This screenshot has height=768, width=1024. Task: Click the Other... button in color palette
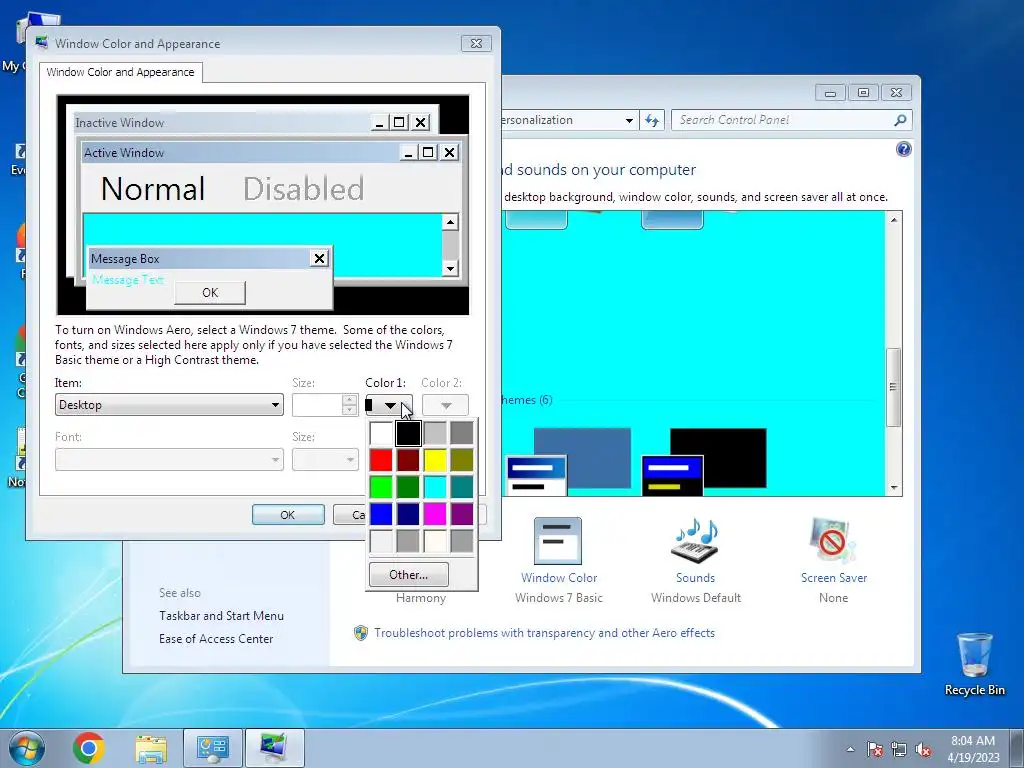(409, 575)
